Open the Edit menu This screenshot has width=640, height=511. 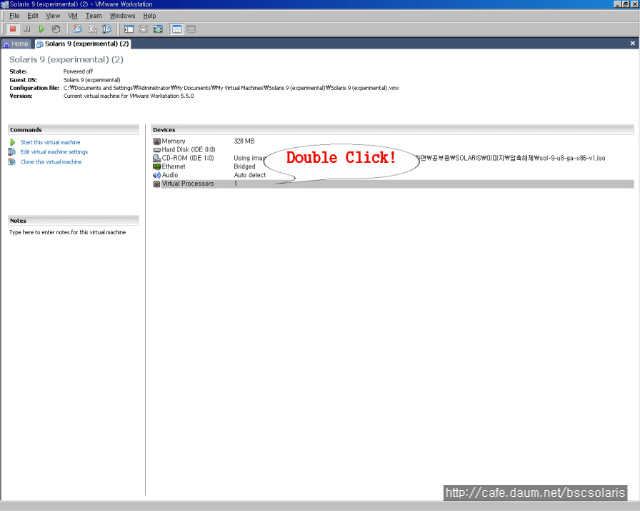click(x=33, y=16)
